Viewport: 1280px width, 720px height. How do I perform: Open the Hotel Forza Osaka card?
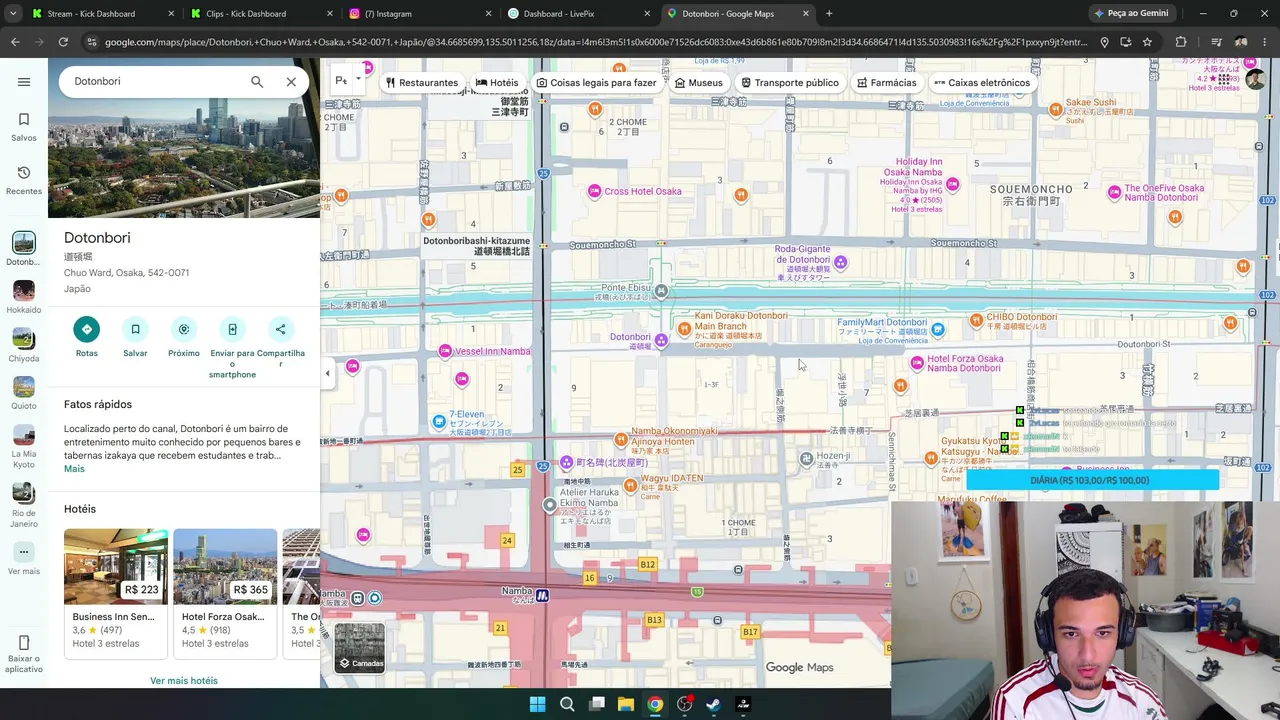click(x=225, y=593)
